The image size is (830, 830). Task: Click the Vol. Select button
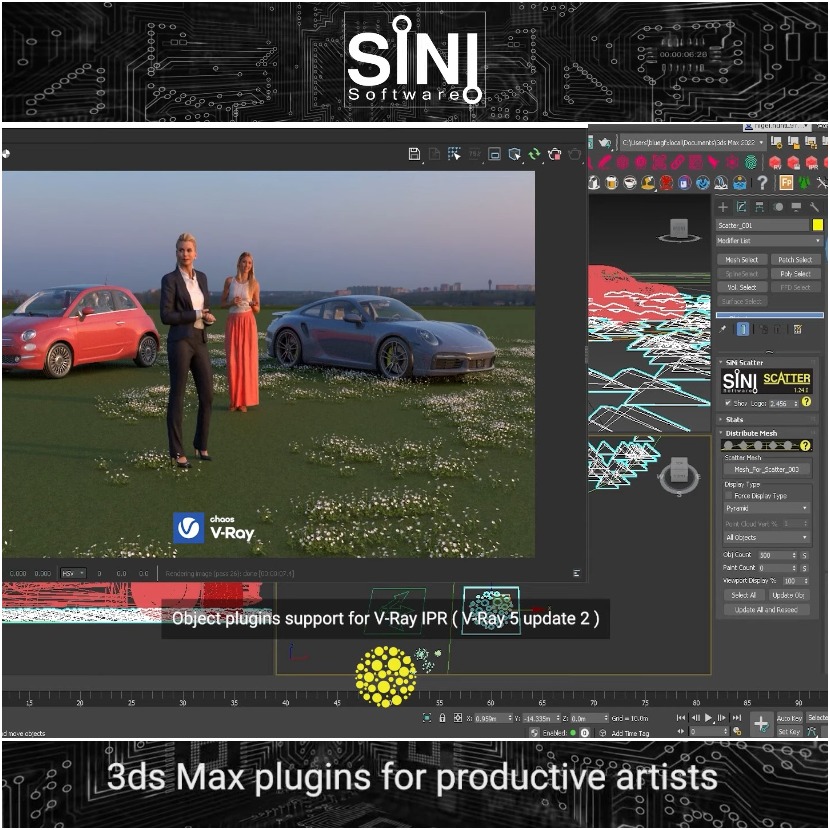coord(742,287)
